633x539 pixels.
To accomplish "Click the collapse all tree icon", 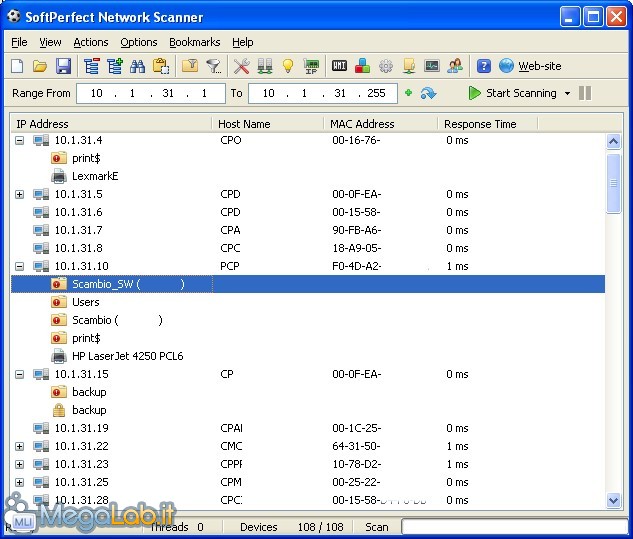I will (92, 66).
